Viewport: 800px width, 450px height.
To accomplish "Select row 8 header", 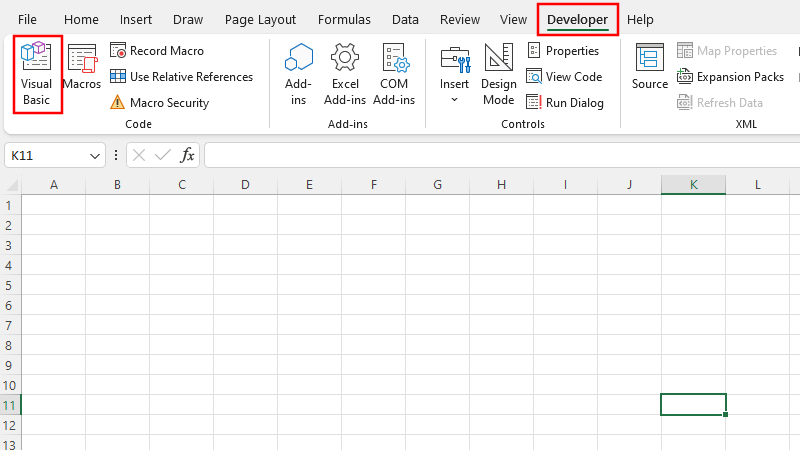I will coord(10,345).
